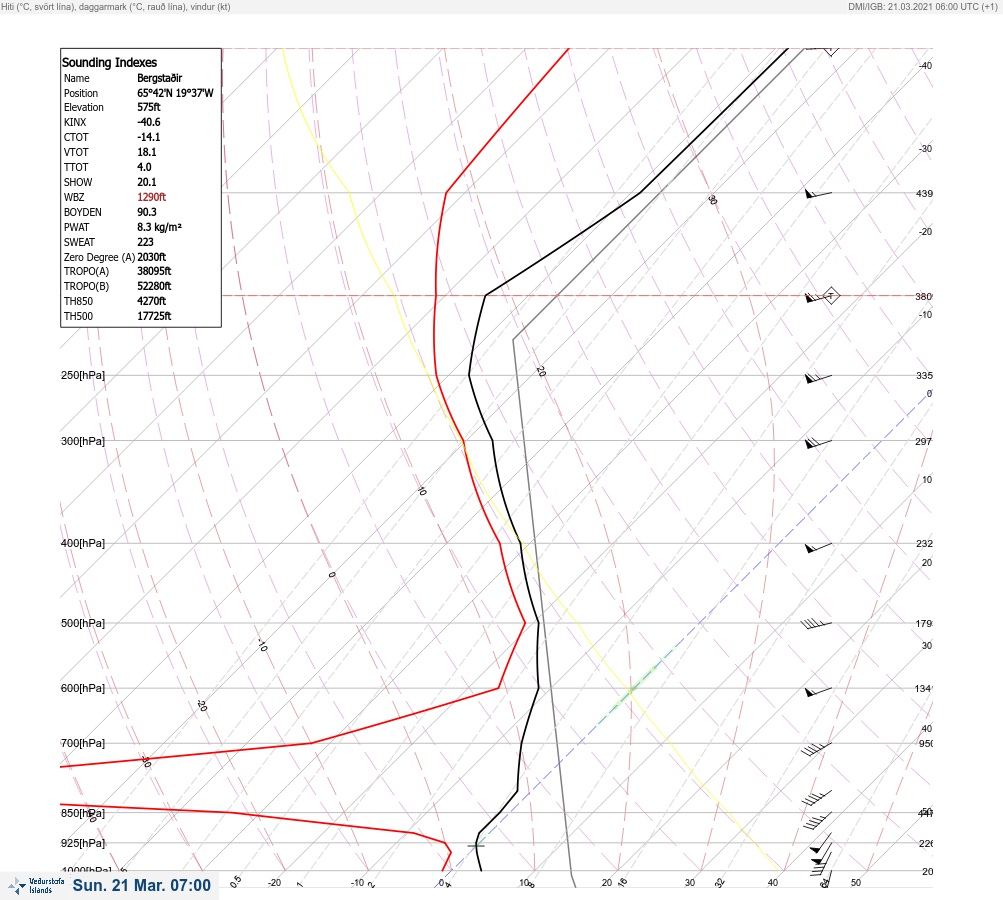This screenshot has height=900, width=1003.
Task: Click the header 'DMI/IGB: 21.03.2021 06:00 UTC (+1)'
Action: [922, 6]
